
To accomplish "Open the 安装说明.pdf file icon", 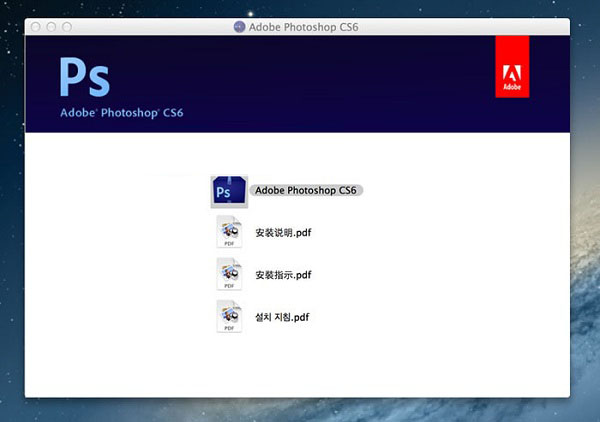I will [x=229, y=231].
